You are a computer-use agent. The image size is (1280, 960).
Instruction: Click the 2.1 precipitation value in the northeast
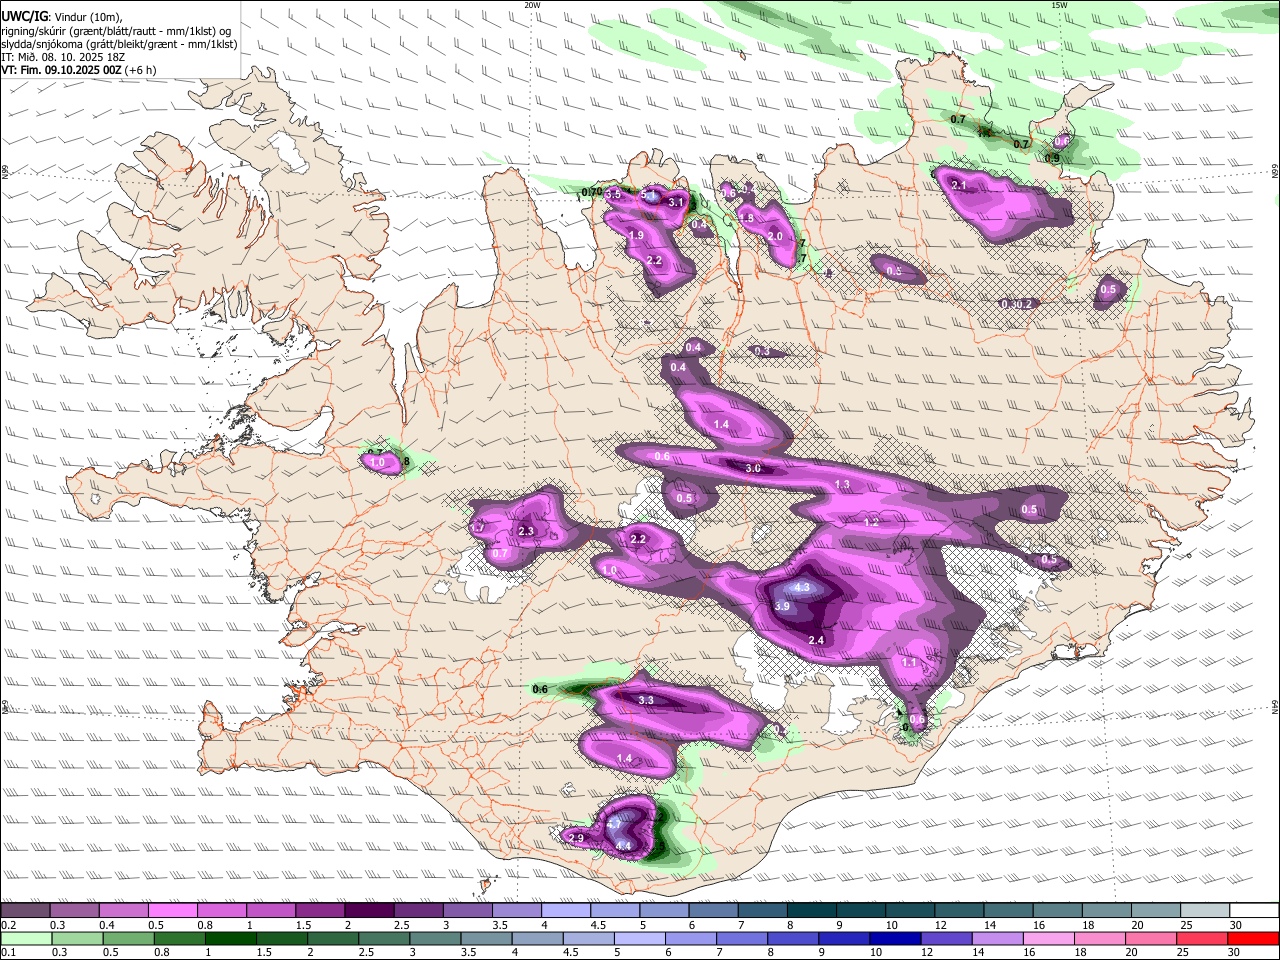[x=959, y=186]
